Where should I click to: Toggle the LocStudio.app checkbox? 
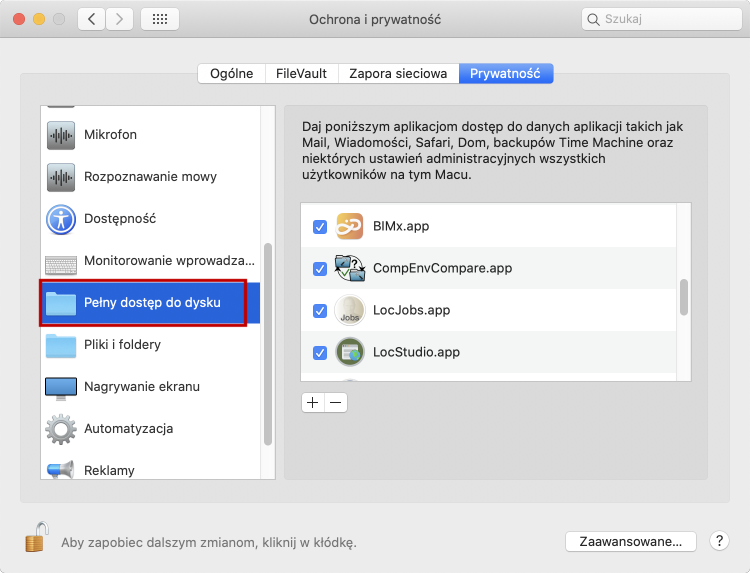pyautogui.click(x=320, y=353)
